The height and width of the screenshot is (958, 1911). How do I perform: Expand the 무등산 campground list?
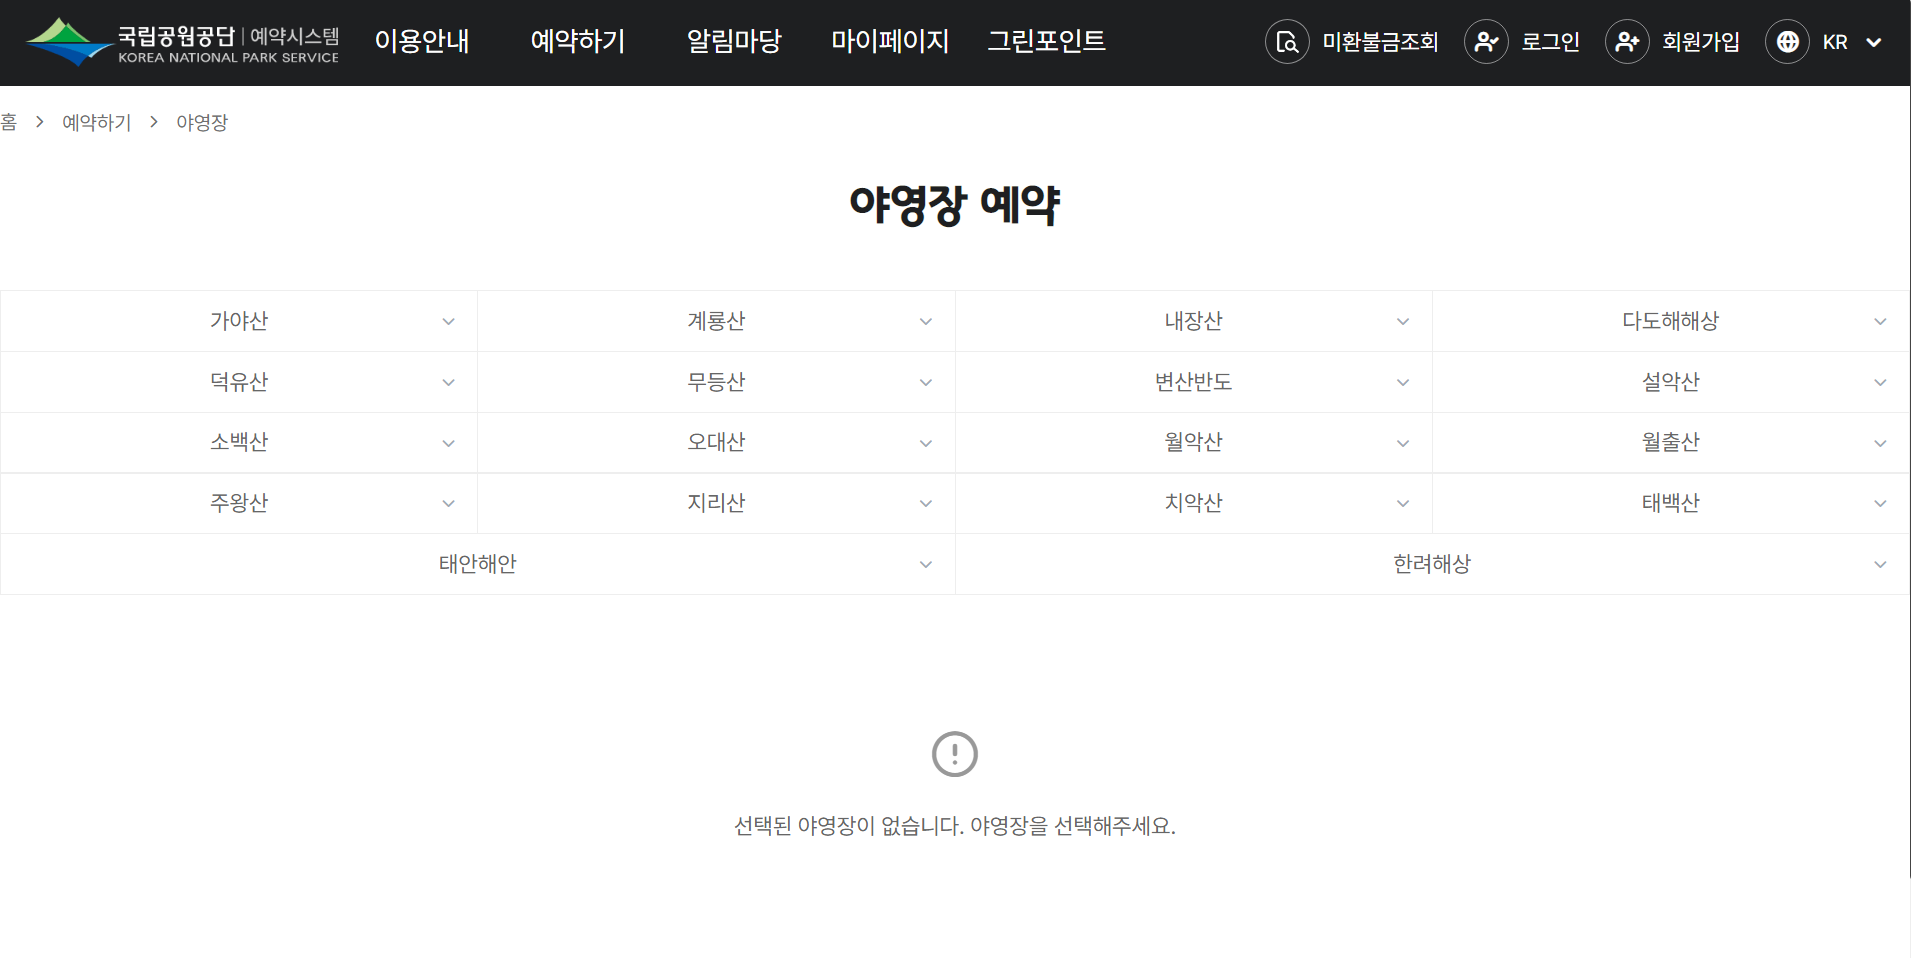tap(716, 382)
